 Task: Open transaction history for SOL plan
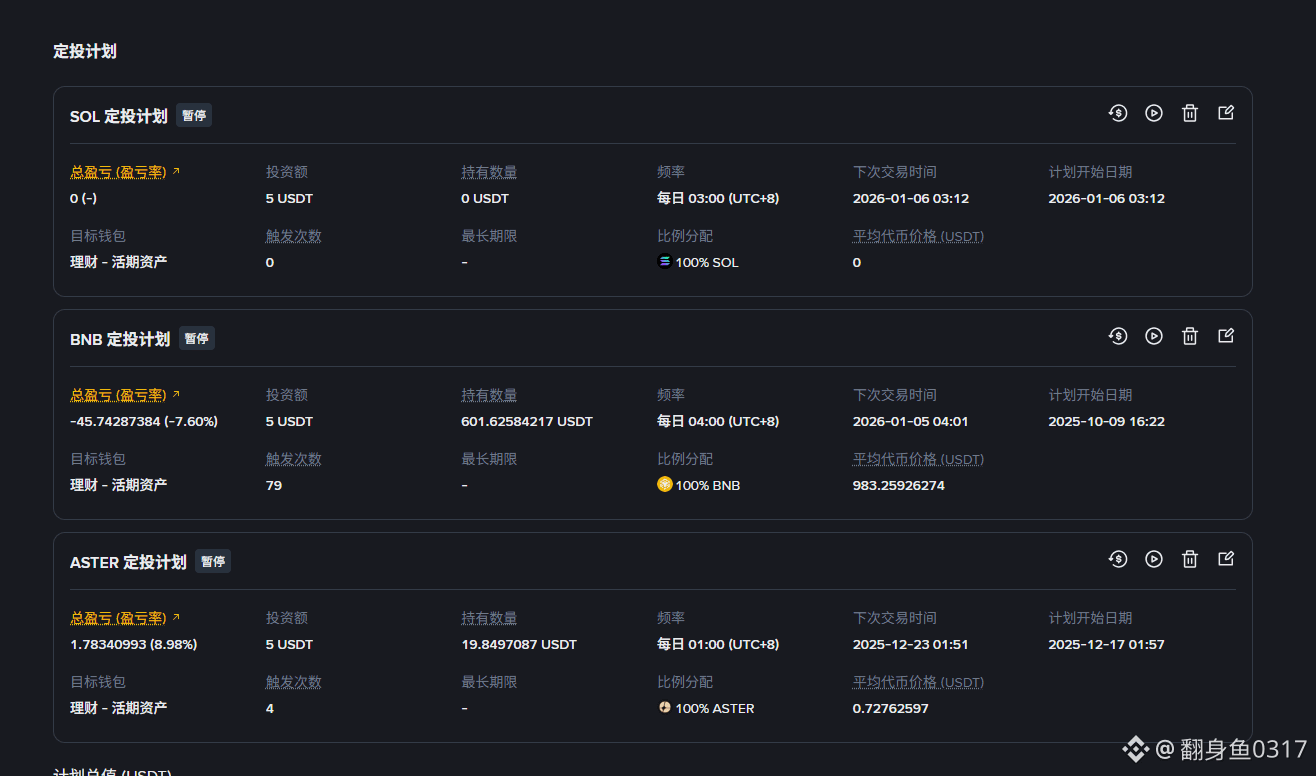click(1118, 113)
